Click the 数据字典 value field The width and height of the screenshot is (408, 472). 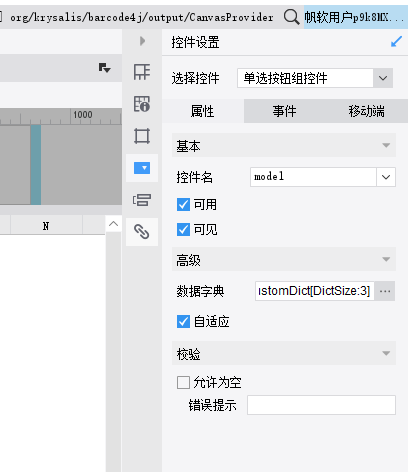(x=315, y=291)
